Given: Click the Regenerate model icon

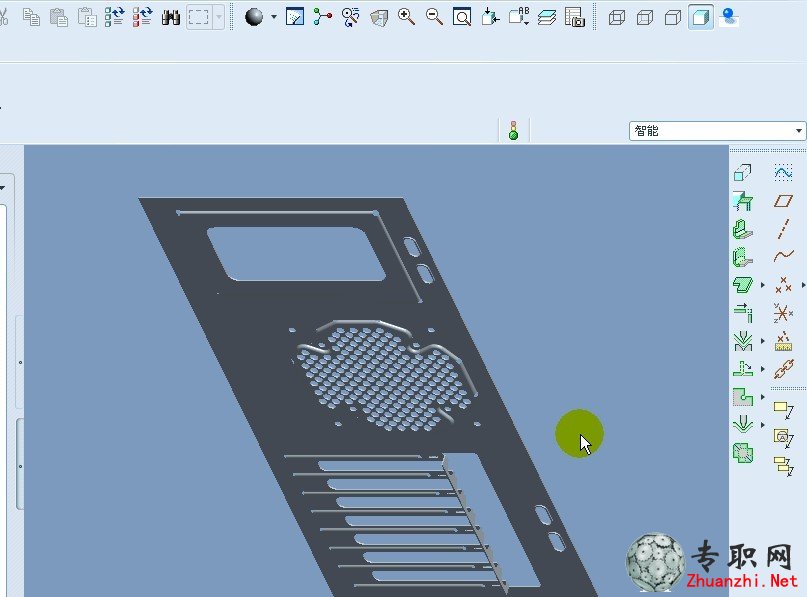Looking at the screenshot, I should tap(114, 17).
